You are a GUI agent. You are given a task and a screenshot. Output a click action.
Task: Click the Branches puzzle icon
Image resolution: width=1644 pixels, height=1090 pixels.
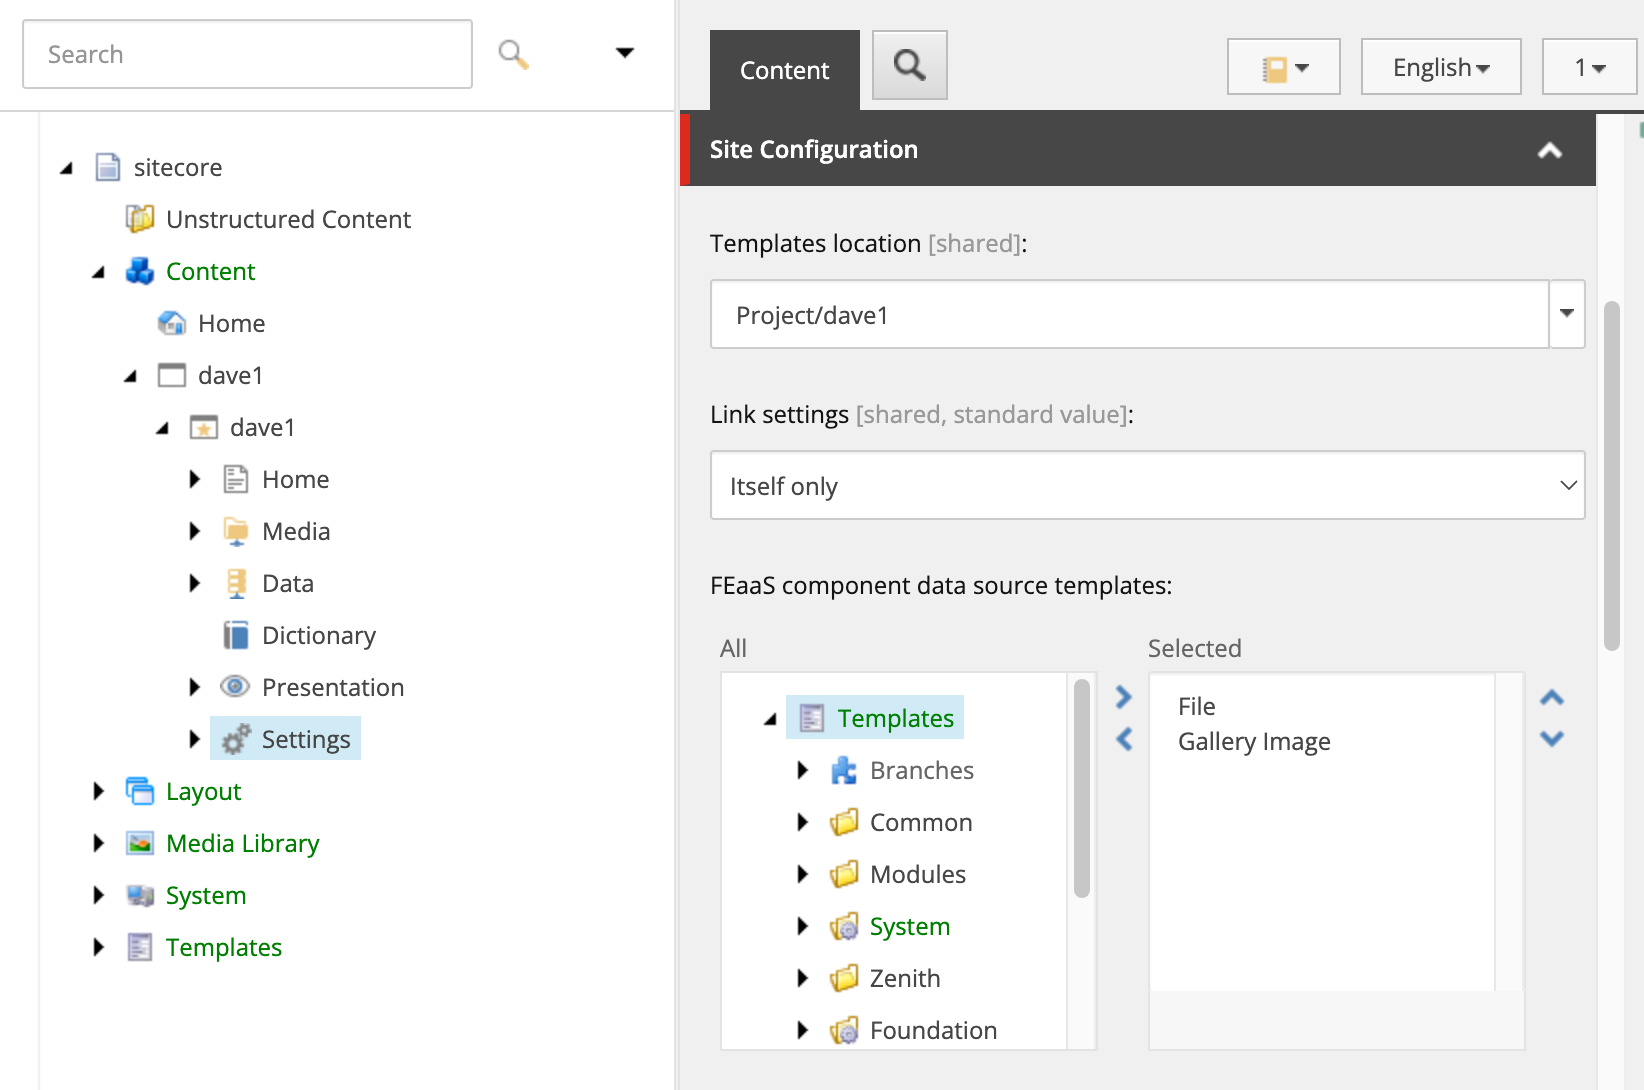click(844, 770)
